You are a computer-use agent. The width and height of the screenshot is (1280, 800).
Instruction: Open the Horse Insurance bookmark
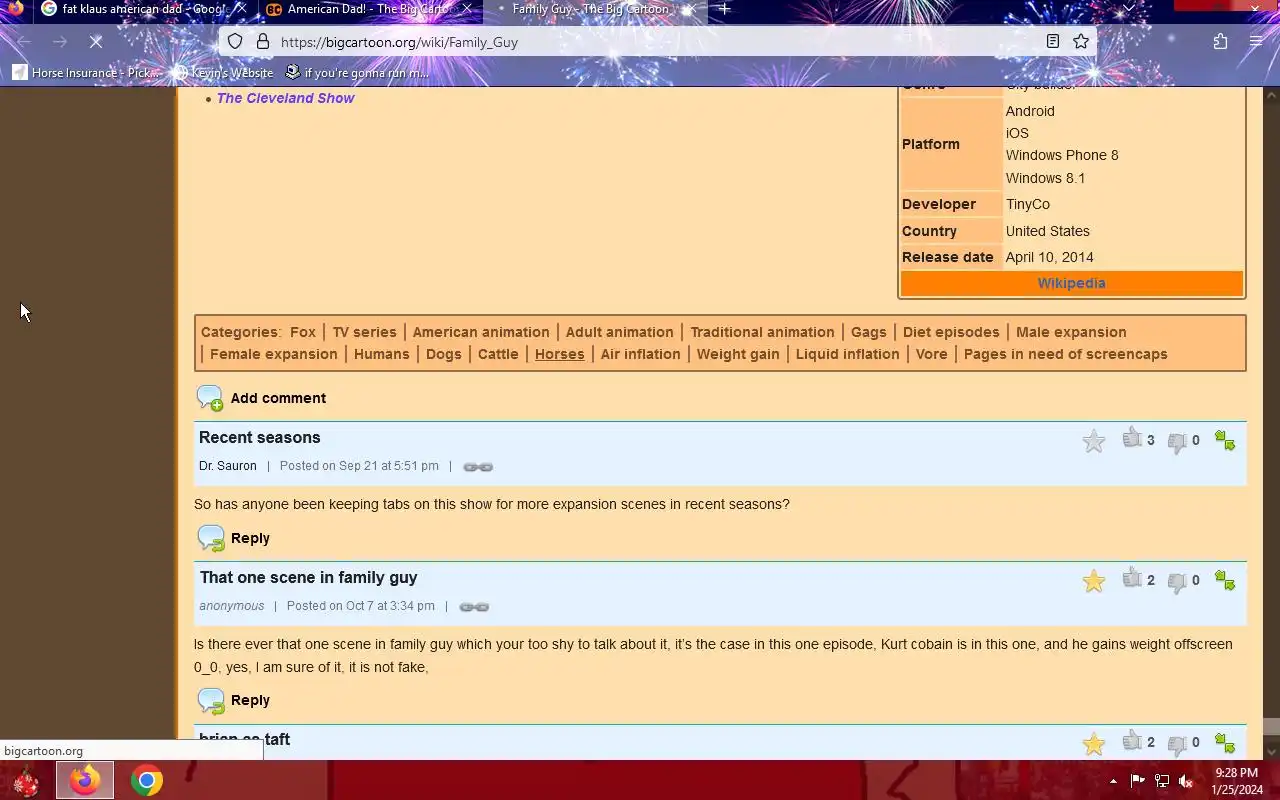pyautogui.click(x=87, y=72)
